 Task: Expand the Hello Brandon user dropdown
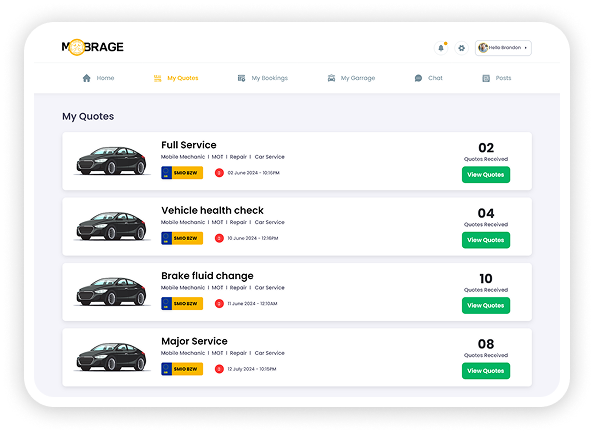[x=503, y=48]
